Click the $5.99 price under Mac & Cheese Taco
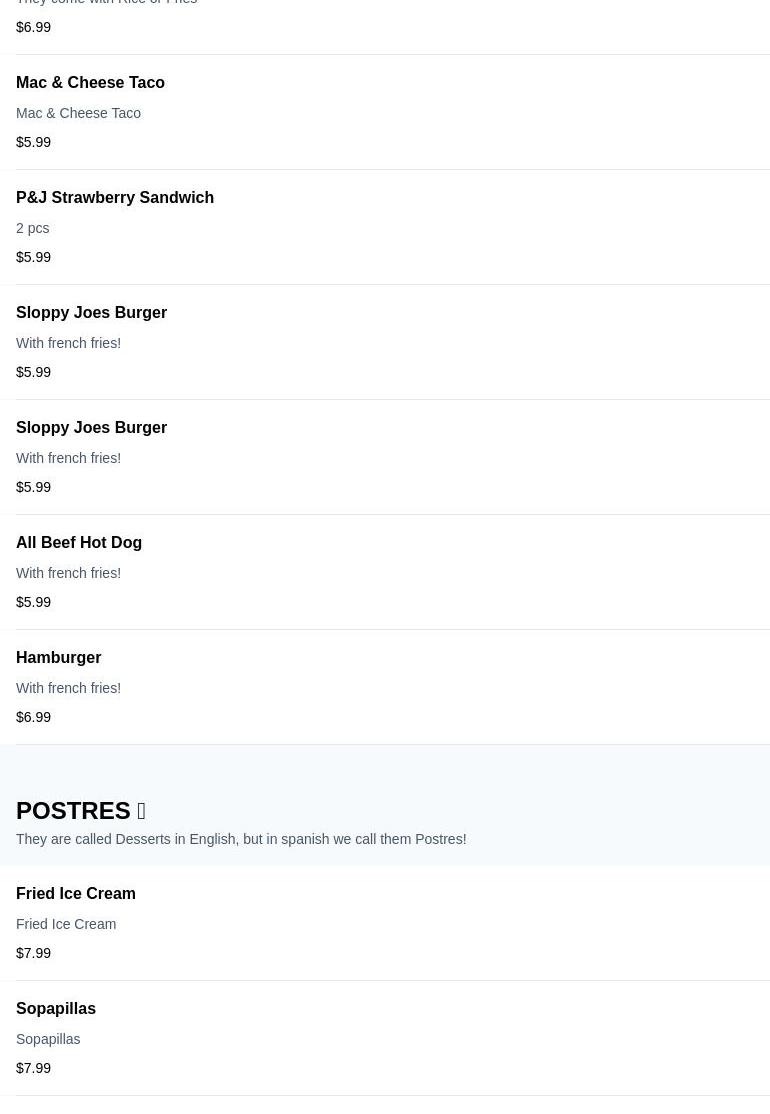The height and width of the screenshot is (1114, 770). tap(33, 142)
